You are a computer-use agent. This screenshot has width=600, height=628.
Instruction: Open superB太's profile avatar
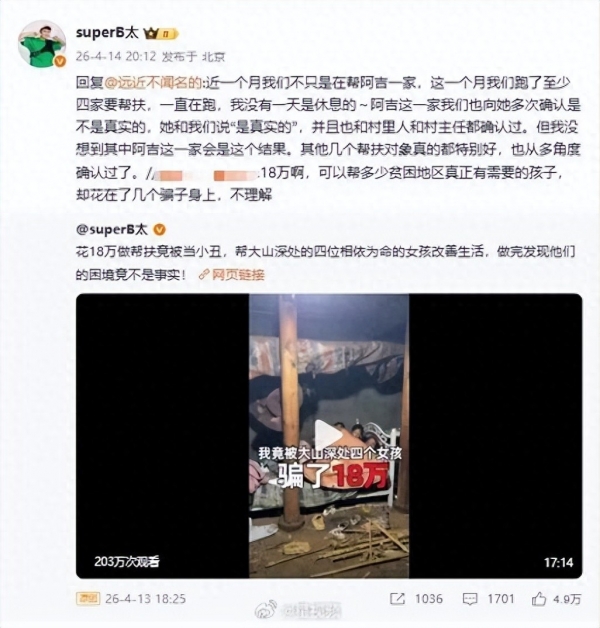point(42,44)
